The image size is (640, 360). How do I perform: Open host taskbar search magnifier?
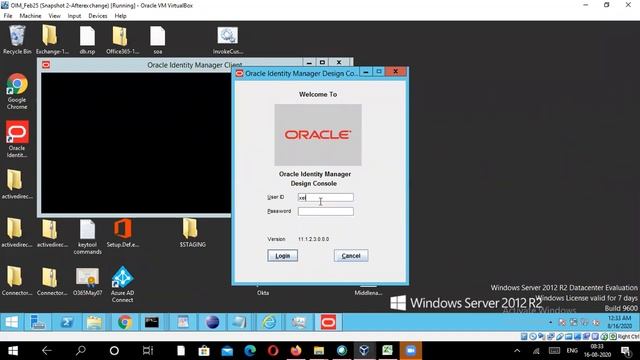pyautogui.click(x=81, y=351)
